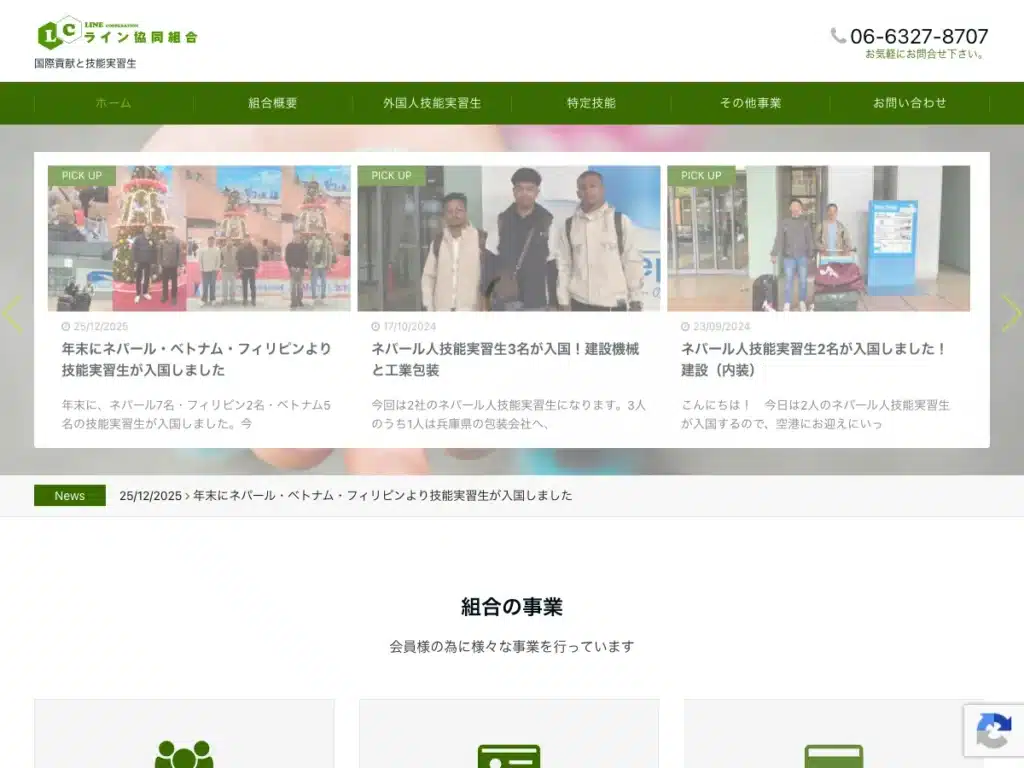Screen dimensions: 1024x768
Task: Click the credit card icon in right card
Action: (834, 756)
